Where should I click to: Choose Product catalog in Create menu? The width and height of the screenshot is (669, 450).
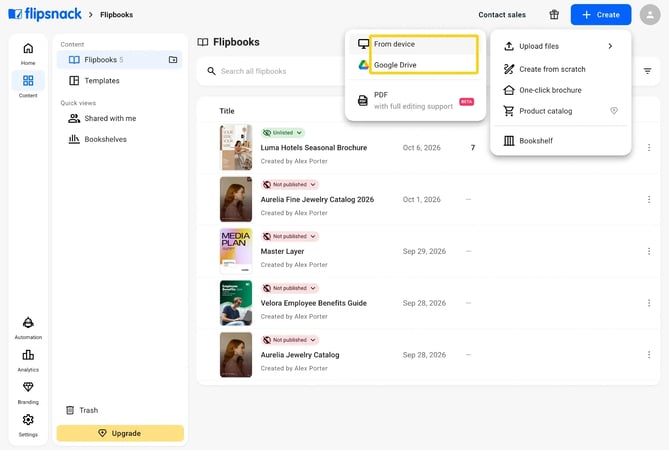(560, 111)
